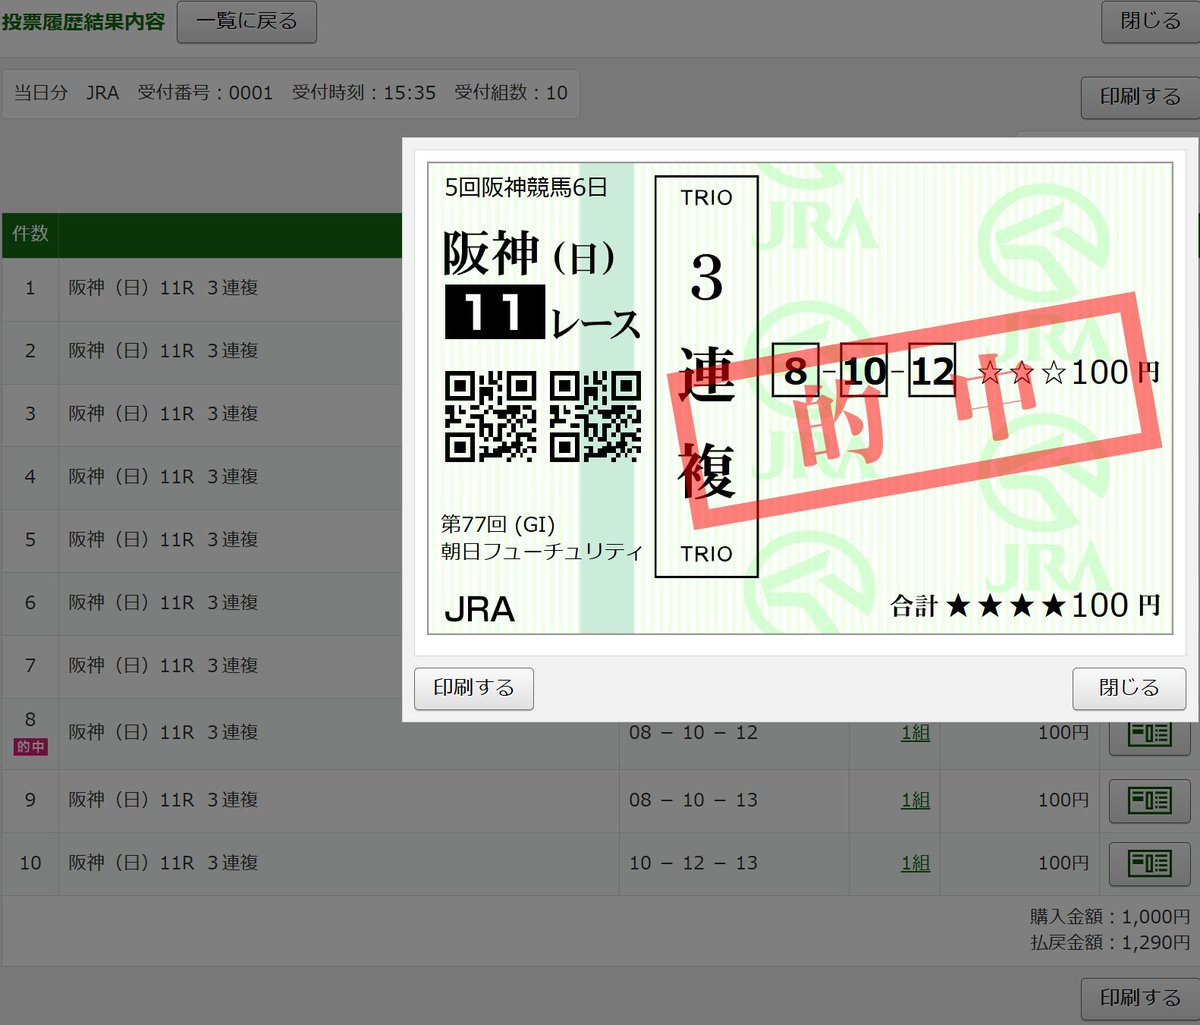Click 100円 amount in row 8

1063,733
